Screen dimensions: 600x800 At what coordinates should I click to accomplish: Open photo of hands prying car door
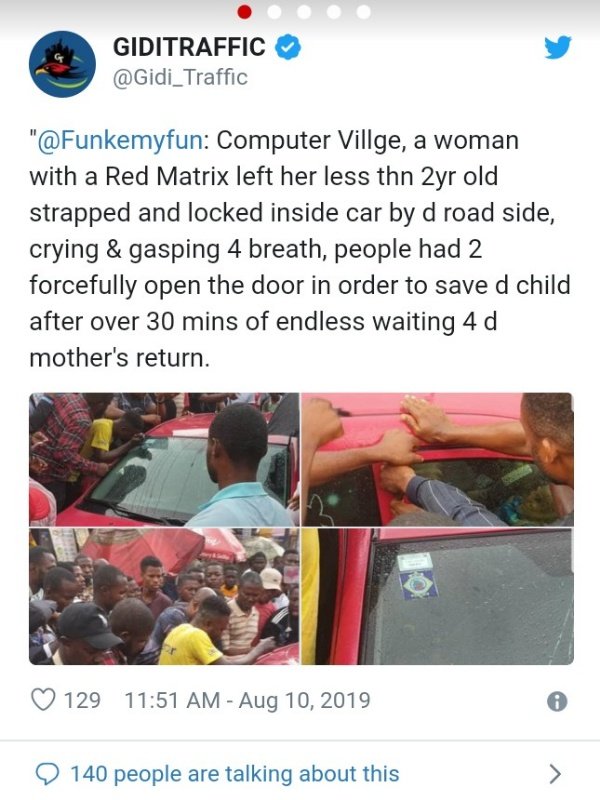tap(438, 459)
